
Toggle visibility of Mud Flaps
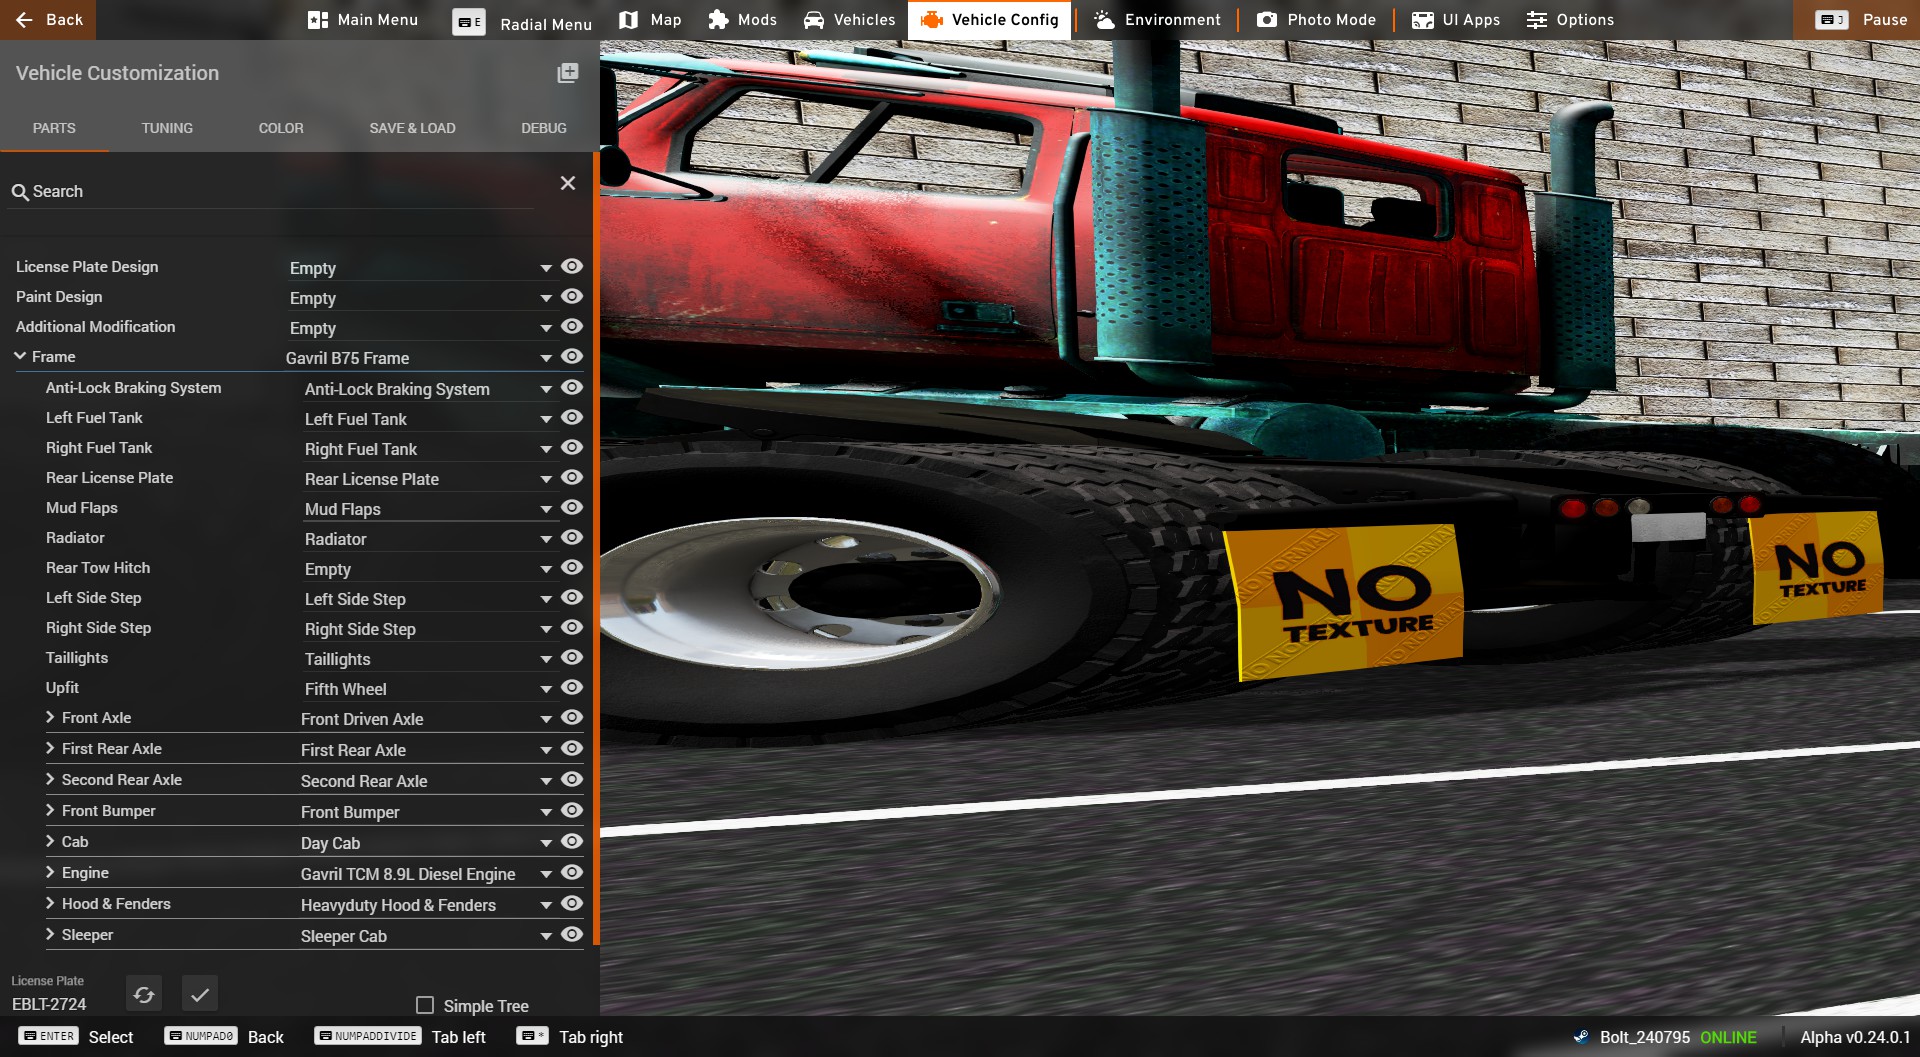[x=572, y=507]
